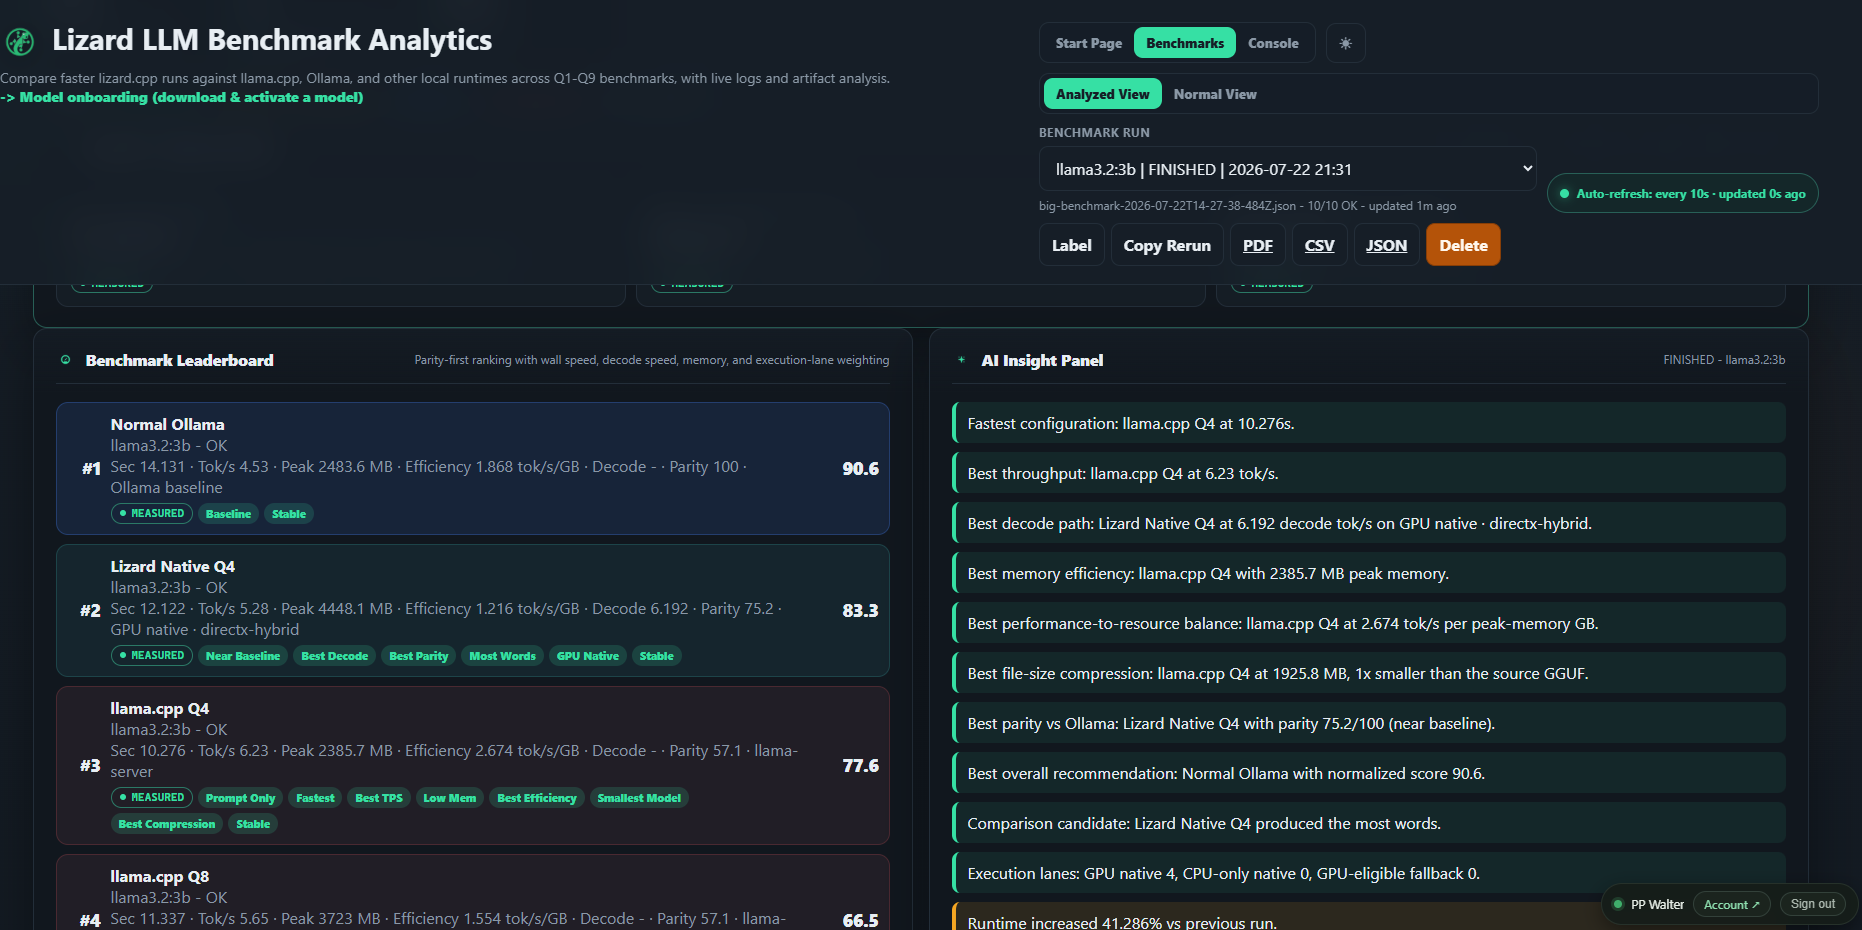1862x930 pixels.
Task: Click the 90.6 score on Normal Ollama
Action: pos(860,468)
